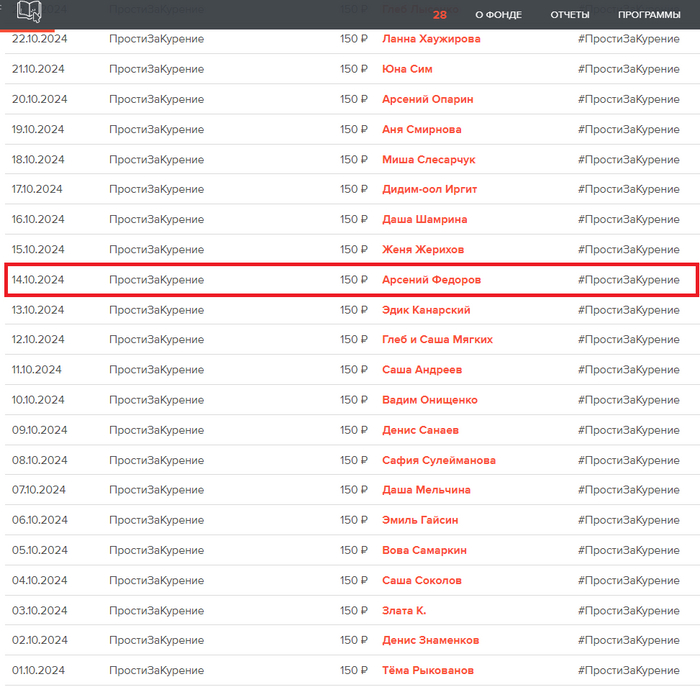Select the date 03.10.2024
Viewport: 700px width, 687px height.
point(40,611)
